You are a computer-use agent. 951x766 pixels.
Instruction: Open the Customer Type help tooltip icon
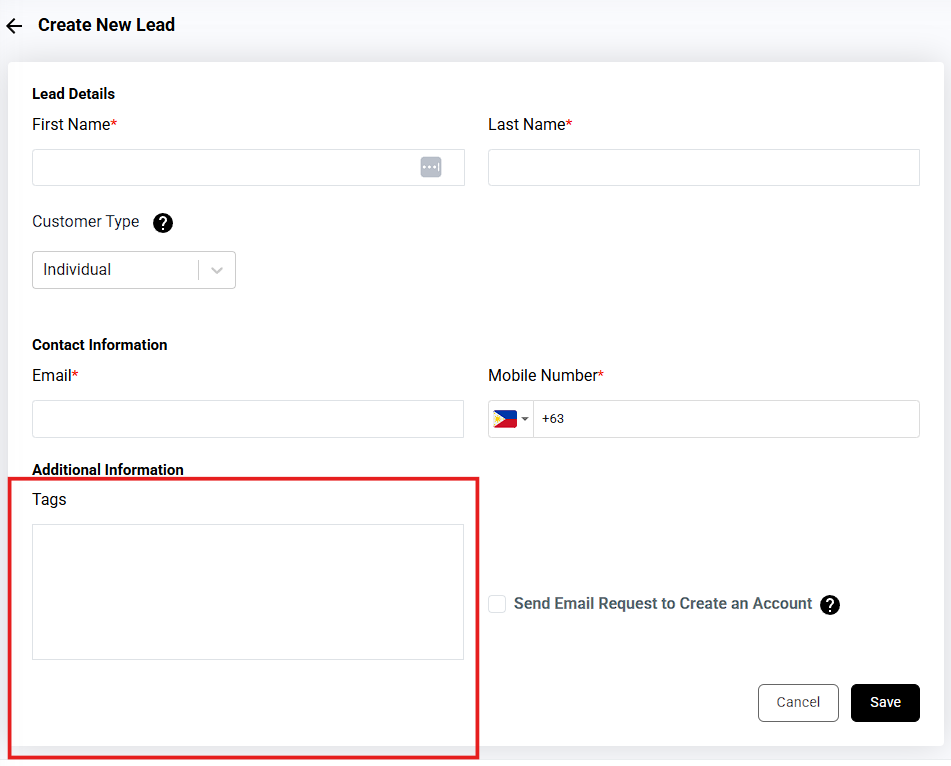pyautogui.click(x=163, y=222)
